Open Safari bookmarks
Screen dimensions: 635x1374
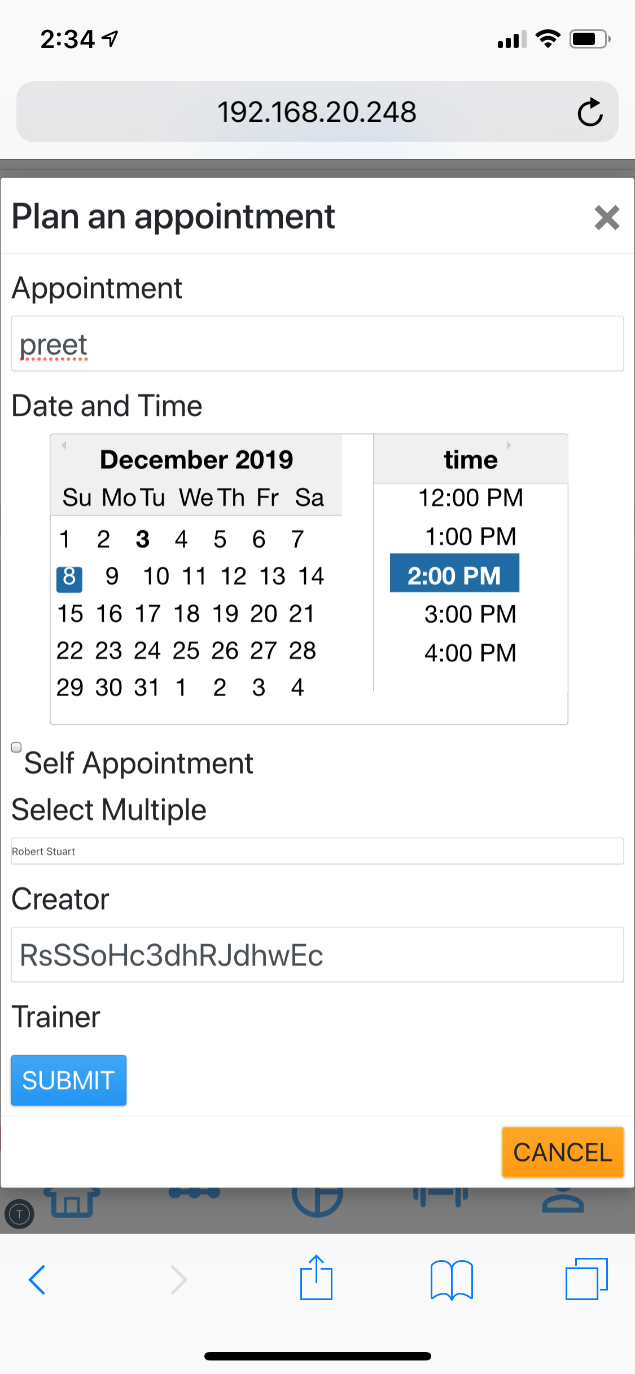coord(451,1279)
